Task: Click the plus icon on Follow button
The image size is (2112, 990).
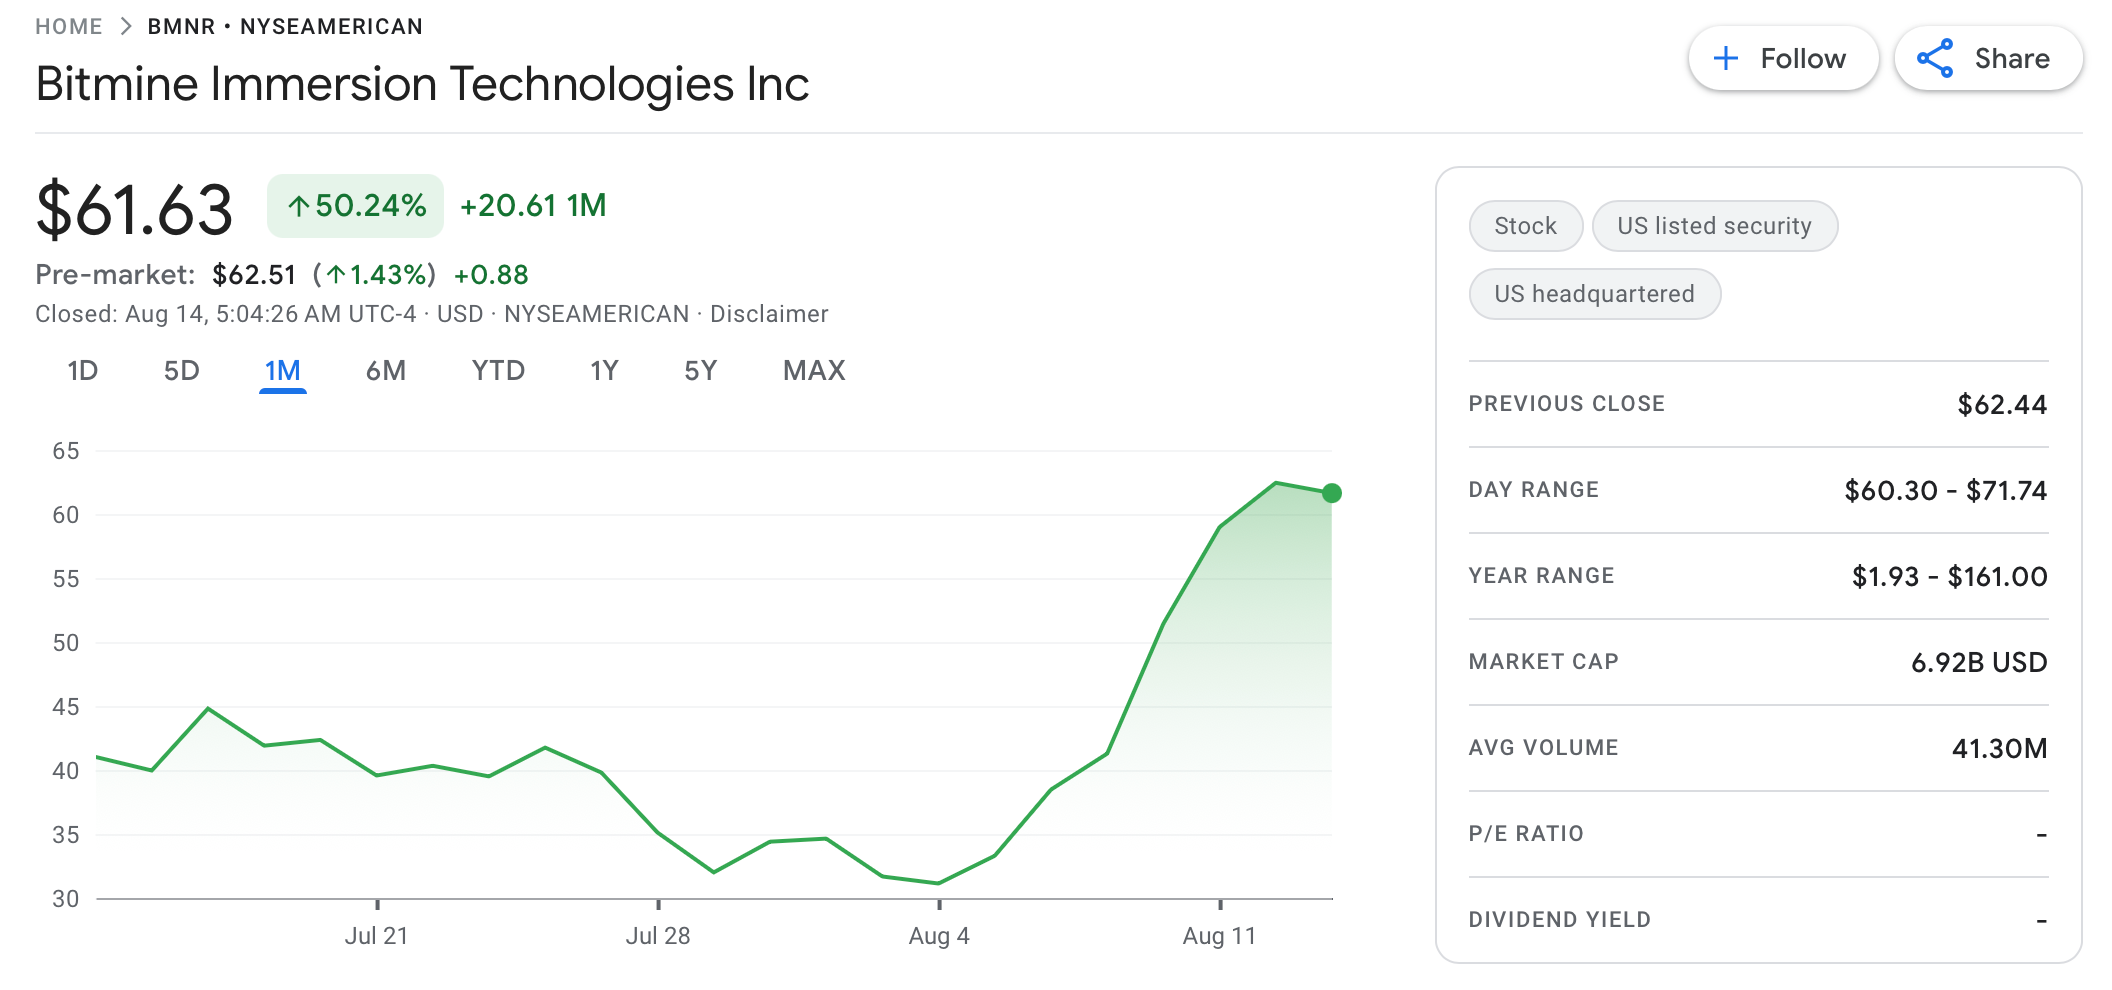Action: [x=1725, y=58]
